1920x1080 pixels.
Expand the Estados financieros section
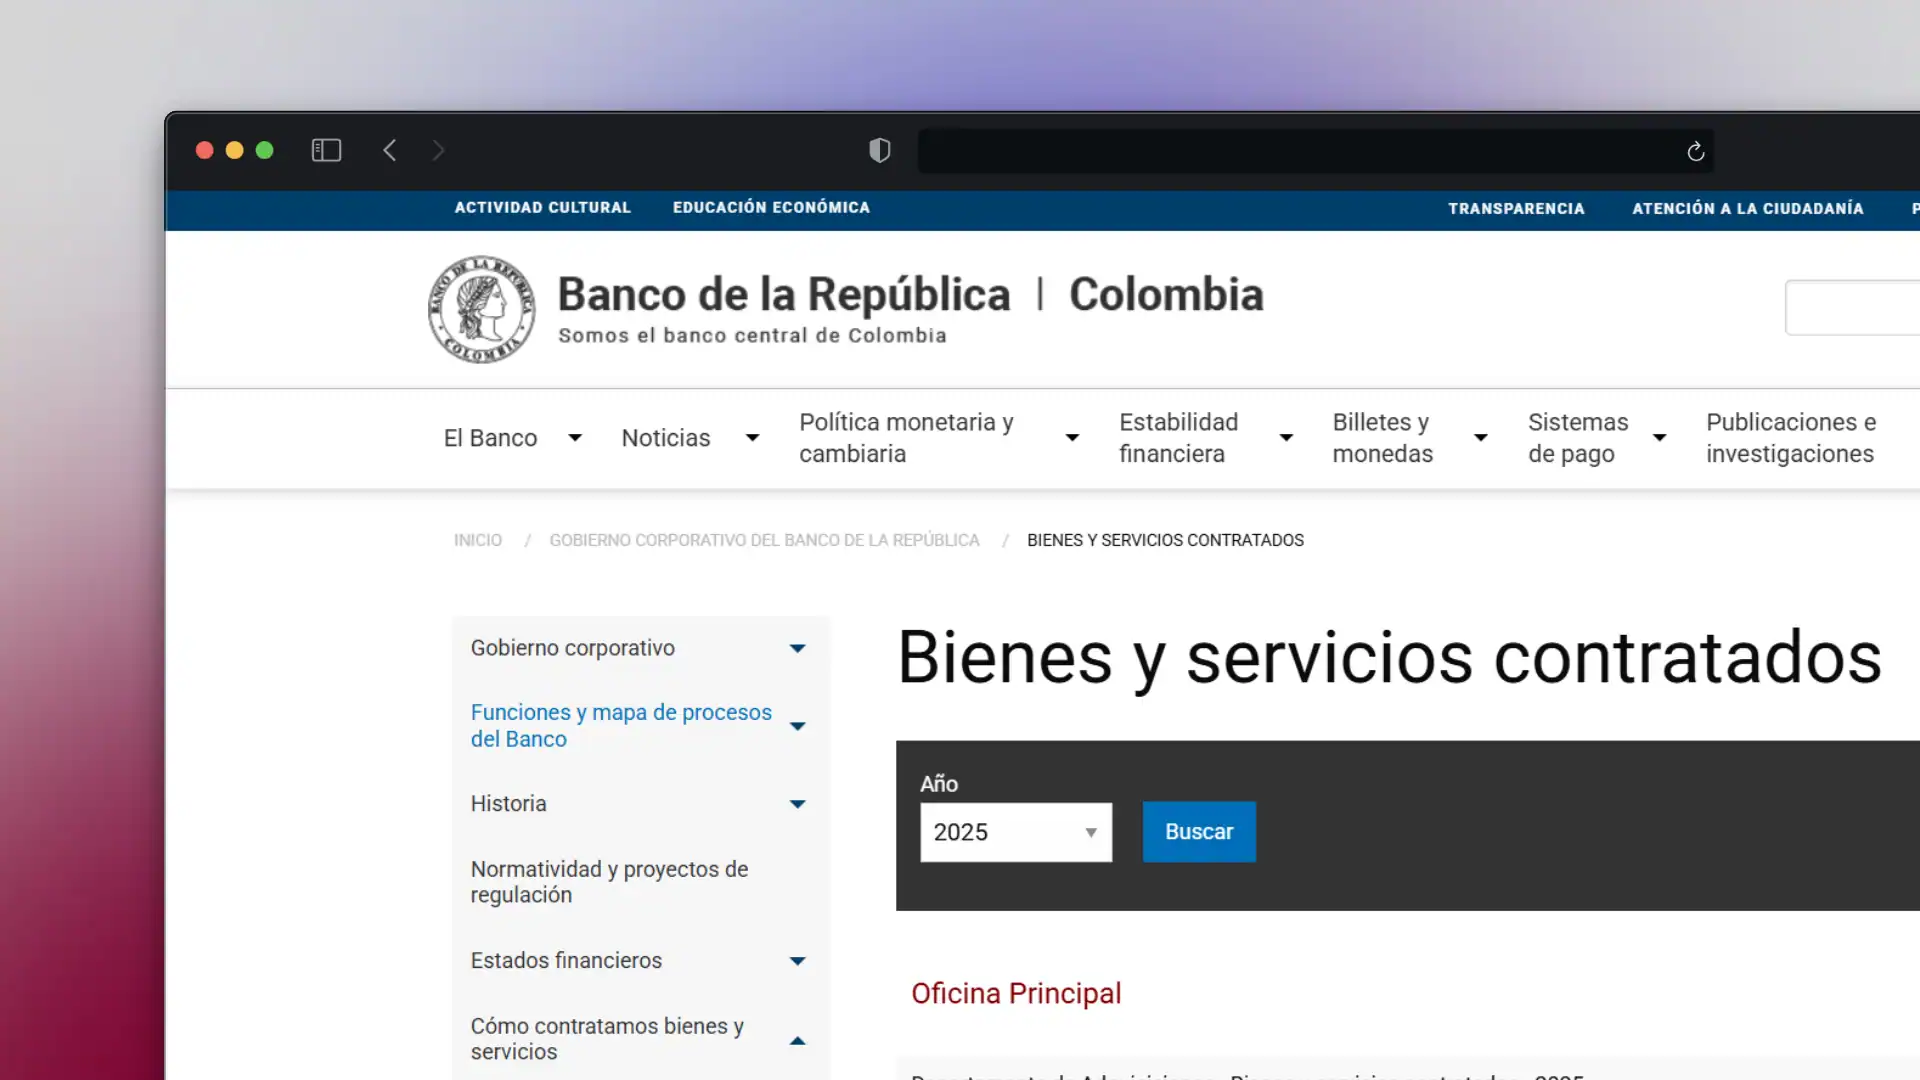(797, 960)
